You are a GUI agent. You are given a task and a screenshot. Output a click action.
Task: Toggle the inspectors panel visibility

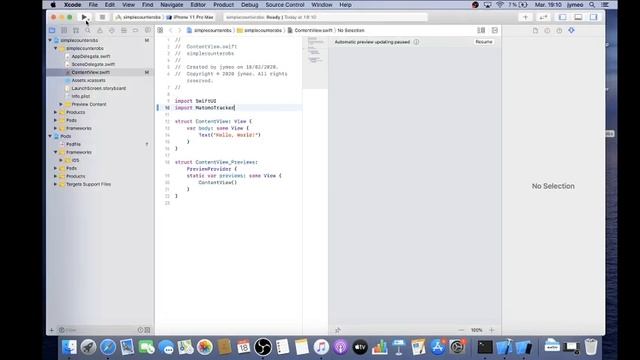tap(594, 17)
